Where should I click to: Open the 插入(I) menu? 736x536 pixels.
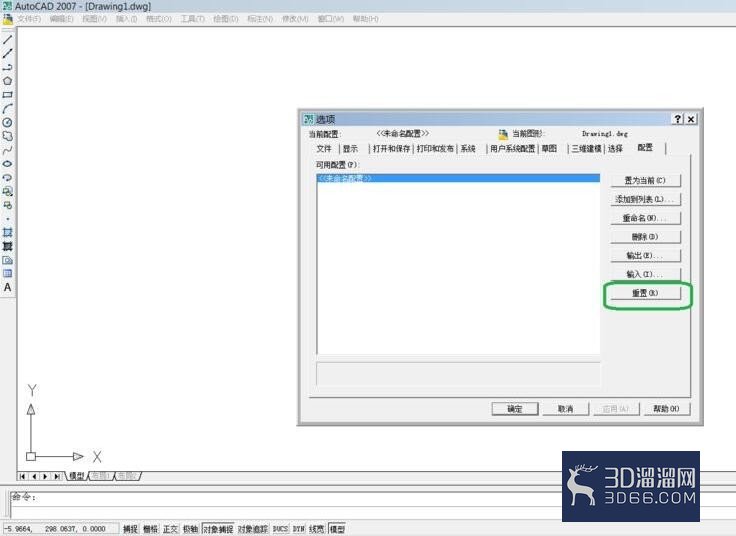pyautogui.click(x=126, y=19)
